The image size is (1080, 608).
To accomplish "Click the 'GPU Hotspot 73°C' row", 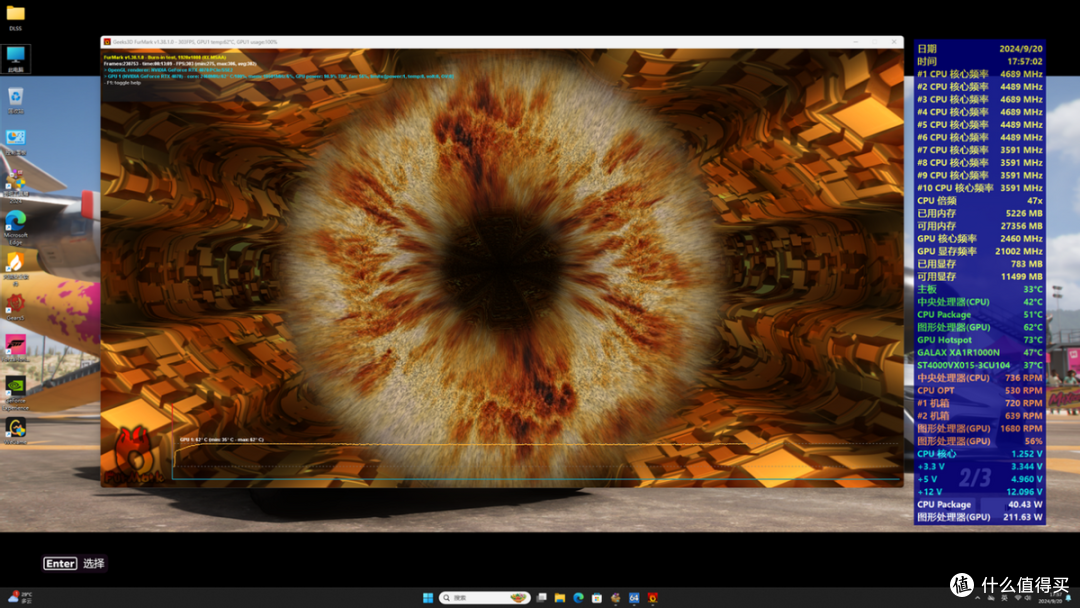I will [979, 339].
